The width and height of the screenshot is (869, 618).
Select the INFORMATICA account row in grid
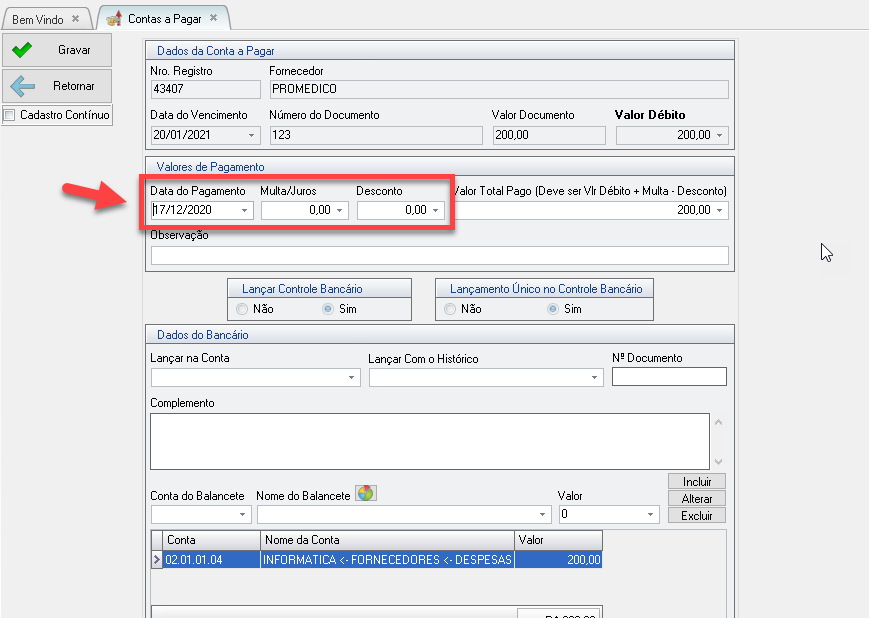click(386, 560)
